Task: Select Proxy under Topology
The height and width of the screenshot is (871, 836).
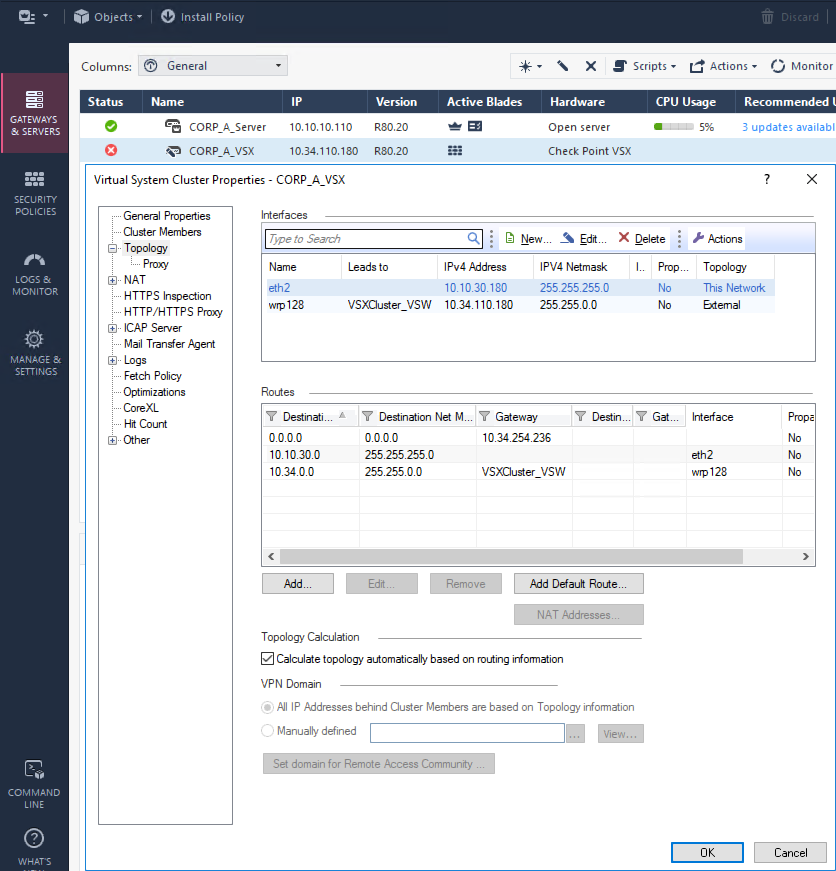Action: (x=156, y=264)
